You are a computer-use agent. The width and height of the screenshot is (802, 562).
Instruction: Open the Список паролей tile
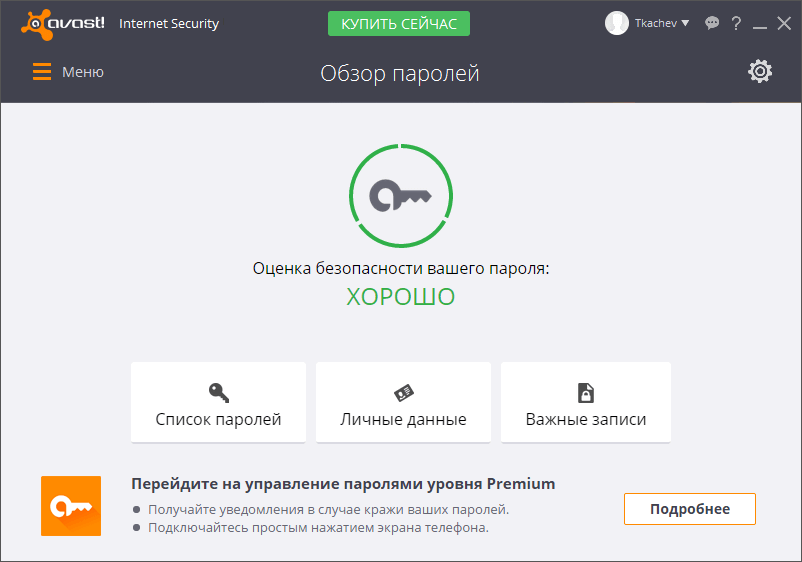pos(218,402)
